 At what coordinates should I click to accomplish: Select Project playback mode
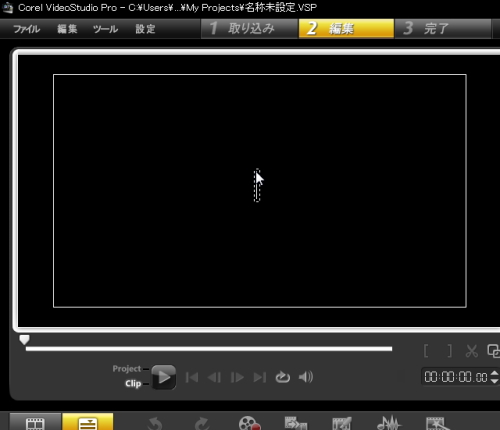pos(127,369)
